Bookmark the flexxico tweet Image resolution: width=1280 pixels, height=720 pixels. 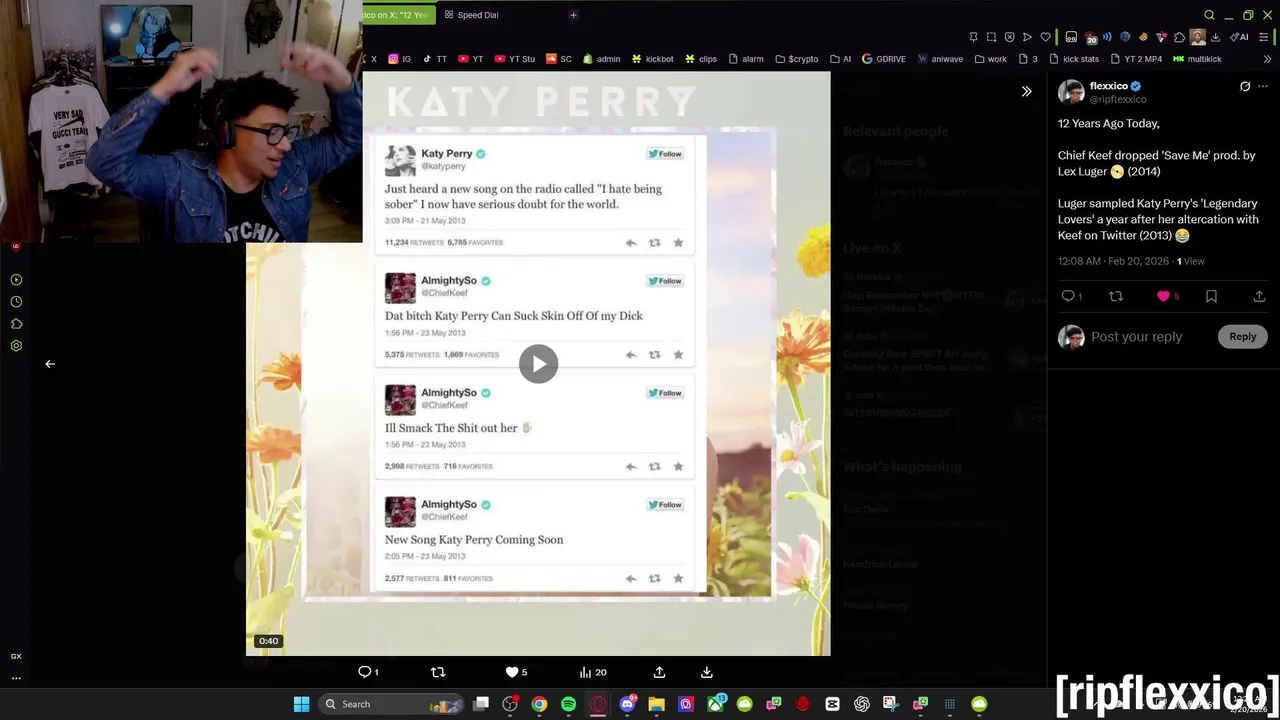pos(1211,296)
